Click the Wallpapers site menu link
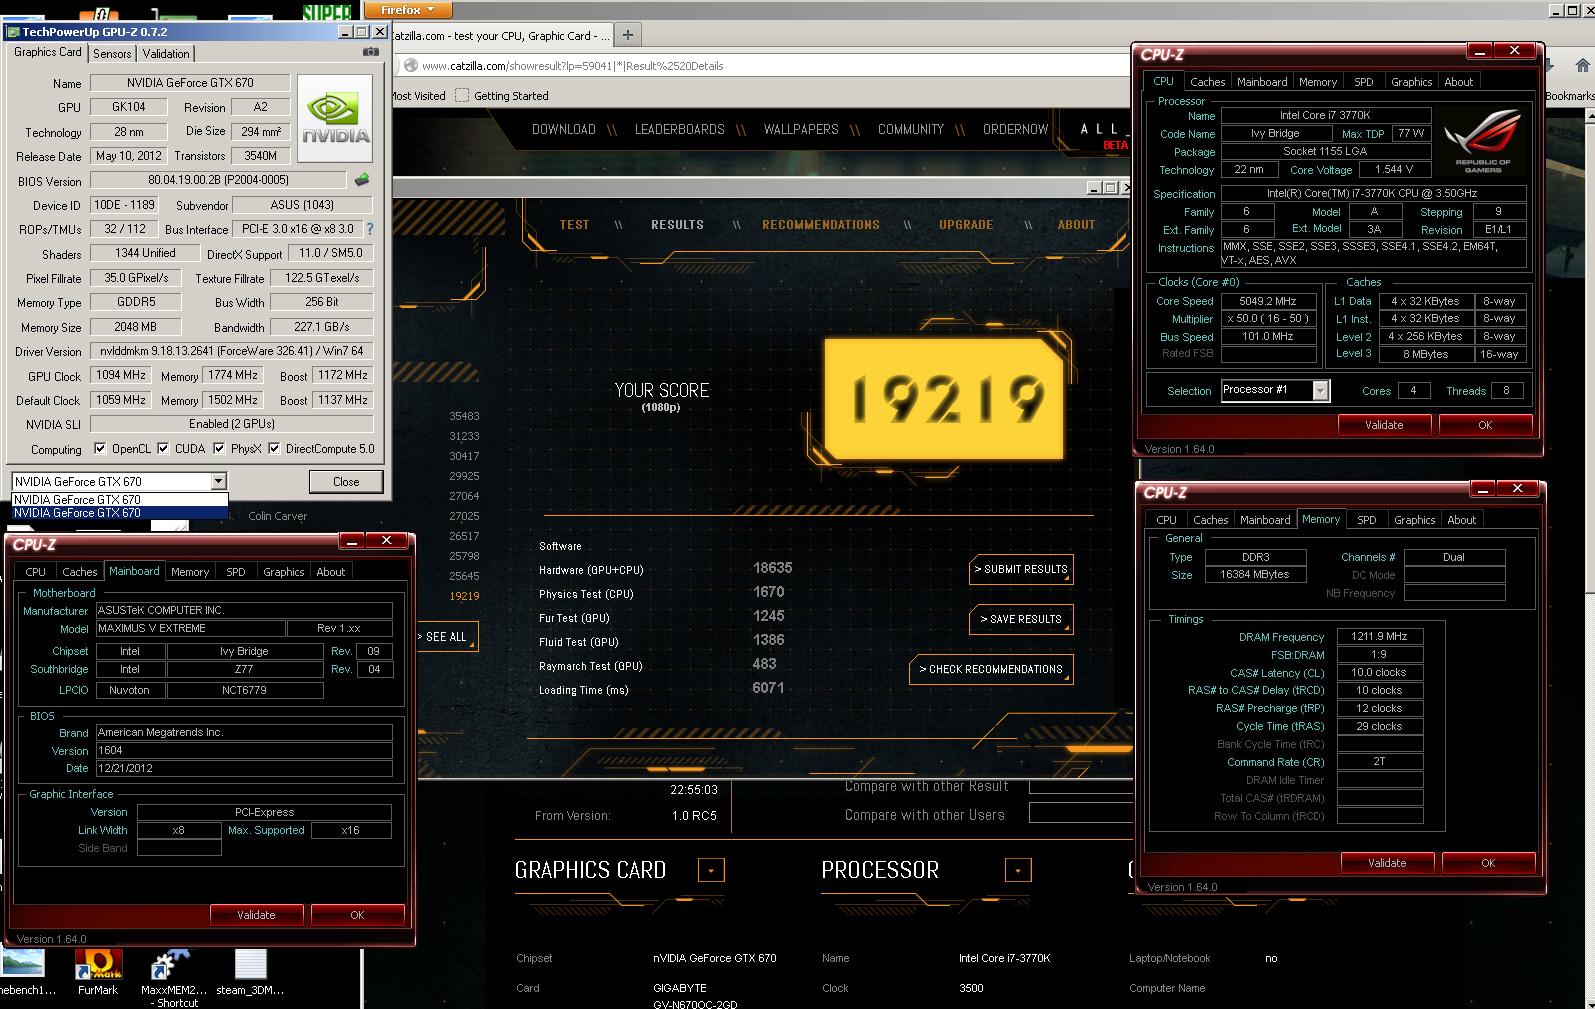The width and height of the screenshot is (1595, 1009). point(801,129)
